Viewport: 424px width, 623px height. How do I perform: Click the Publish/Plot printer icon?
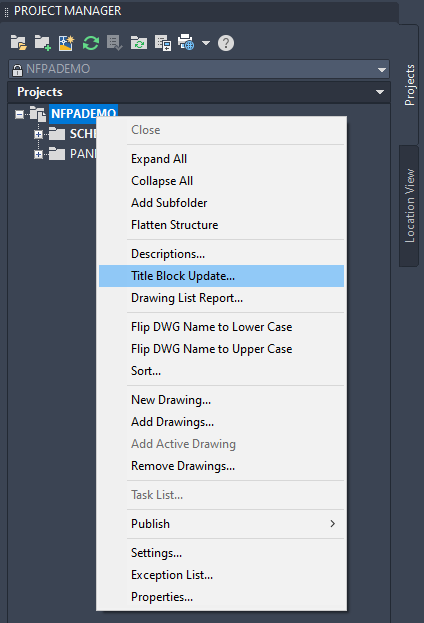186,43
